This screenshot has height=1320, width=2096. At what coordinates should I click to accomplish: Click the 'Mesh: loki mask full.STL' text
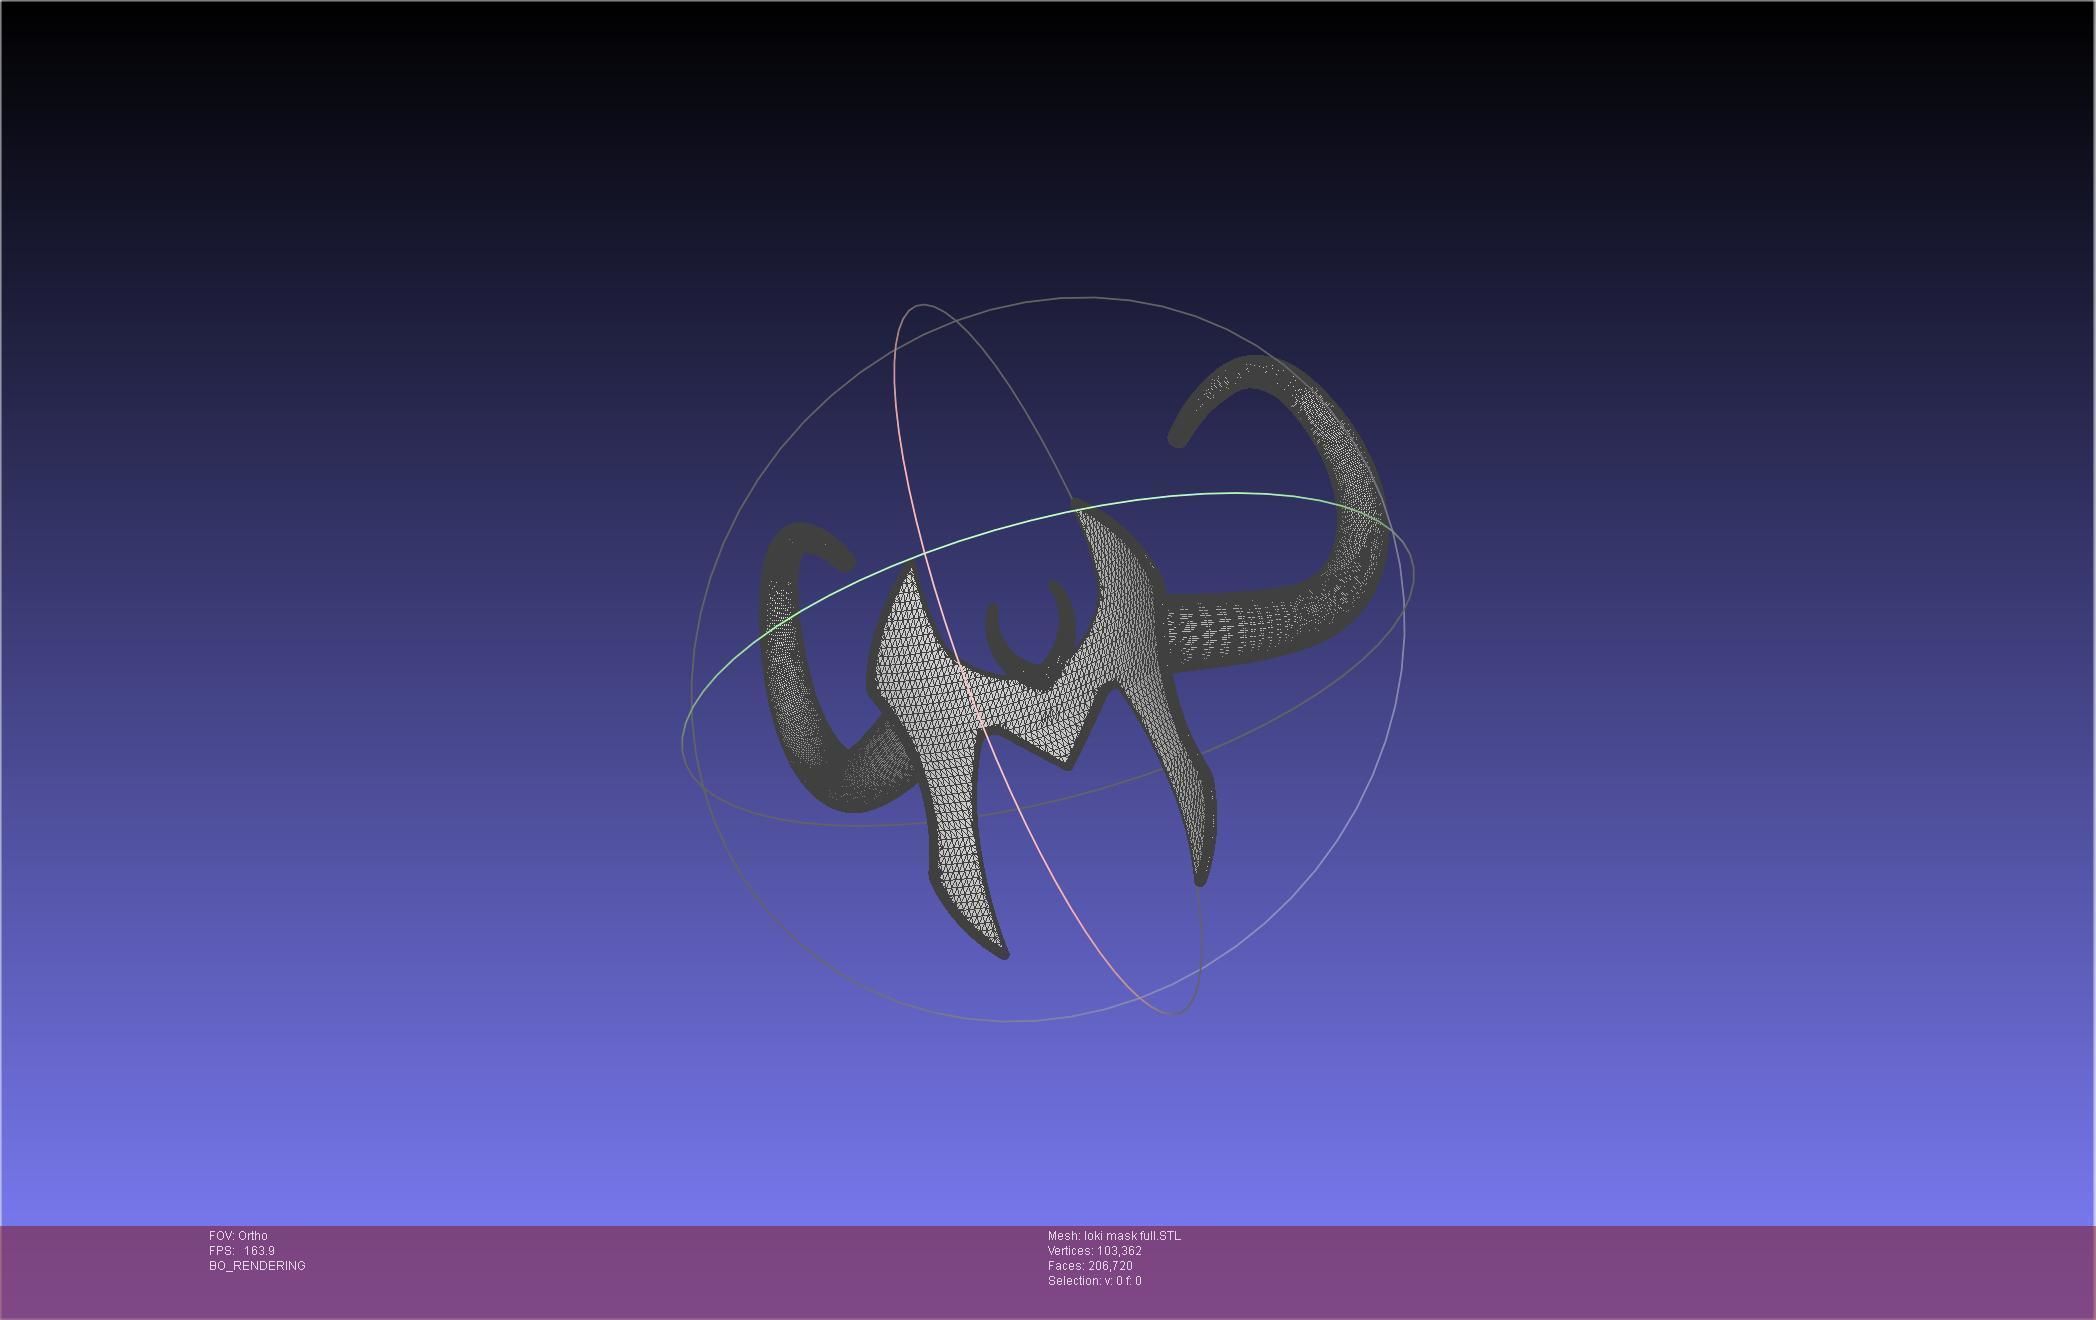pos(1114,1236)
